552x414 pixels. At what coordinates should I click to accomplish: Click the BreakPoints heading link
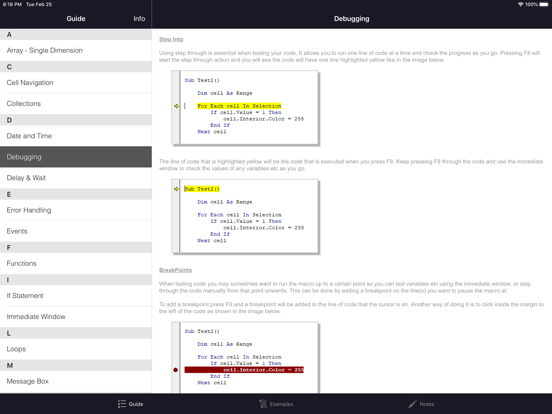[175, 270]
